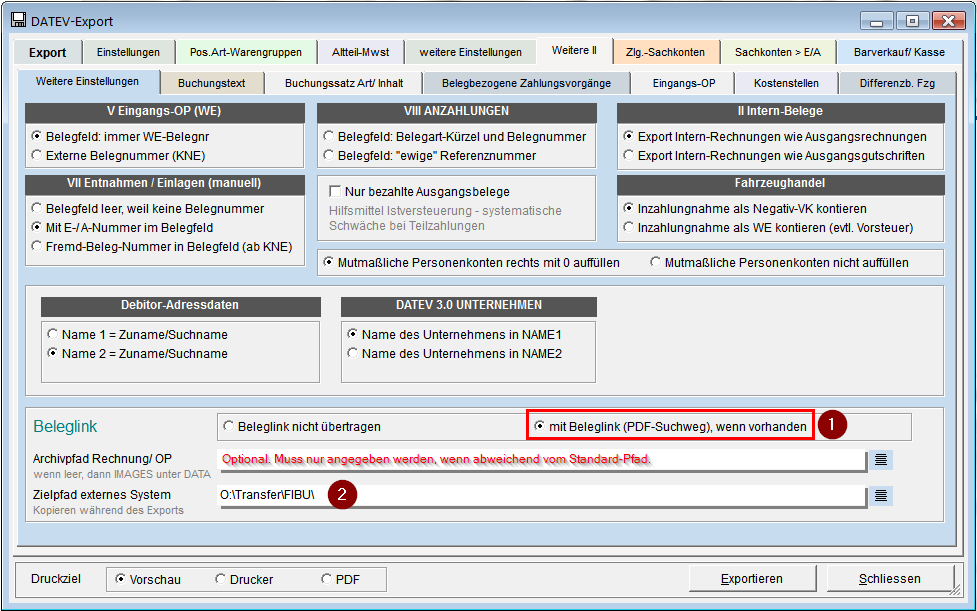Viewport: 977px width, 611px height.
Task: Select 'Mit E-/ A-Nummer im Belegfeld'
Action: [123, 228]
